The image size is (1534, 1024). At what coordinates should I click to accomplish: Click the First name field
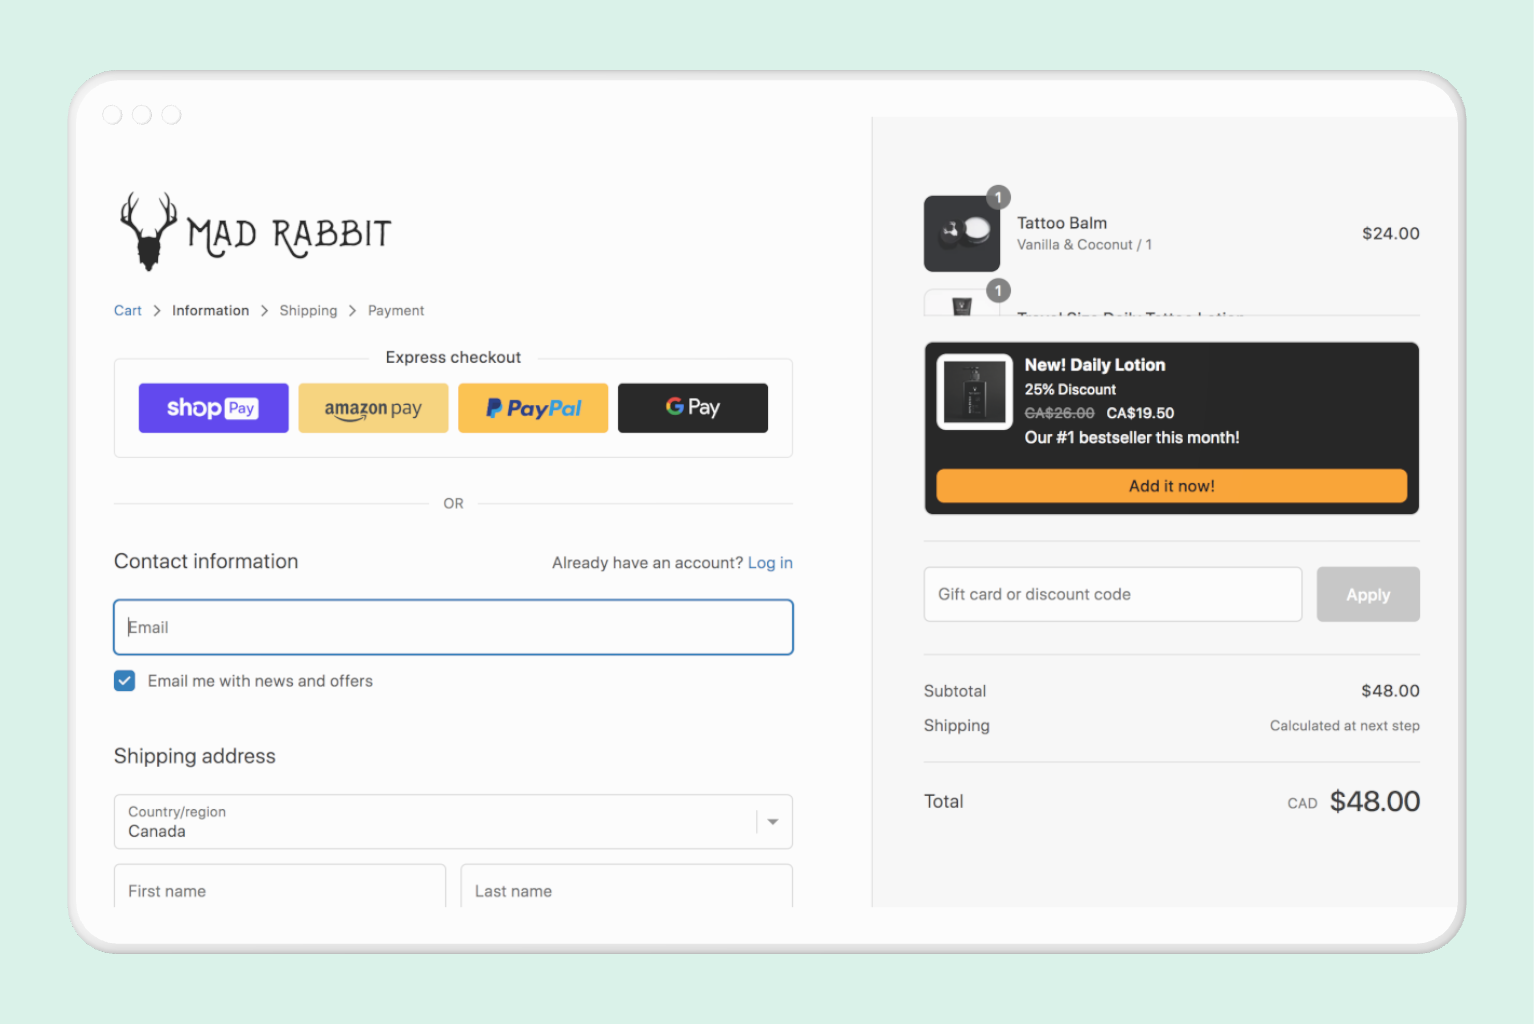280,887
